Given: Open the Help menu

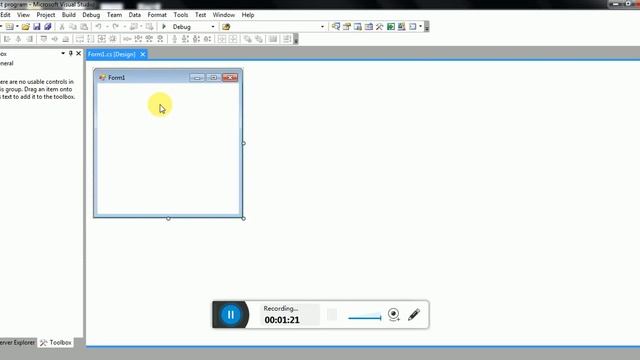Looking at the screenshot, I should coord(248,15).
